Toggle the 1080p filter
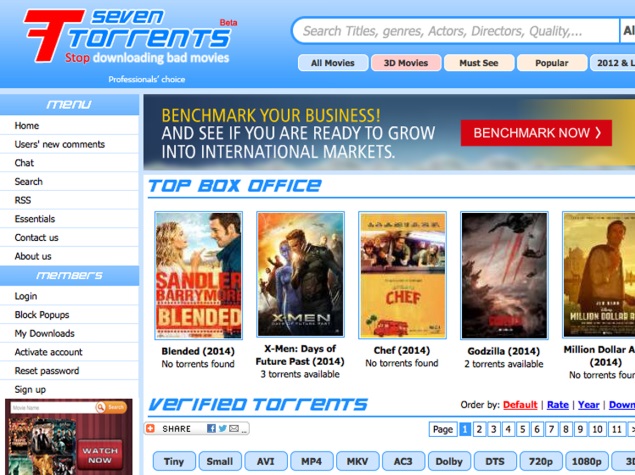The height and width of the screenshot is (475, 635). [587, 461]
